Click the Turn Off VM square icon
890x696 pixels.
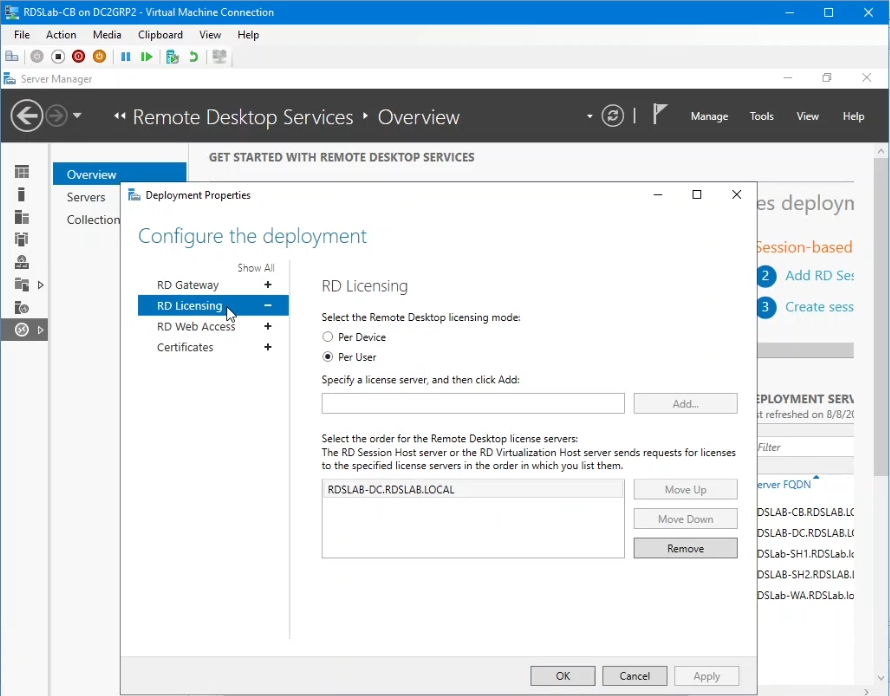click(58, 56)
